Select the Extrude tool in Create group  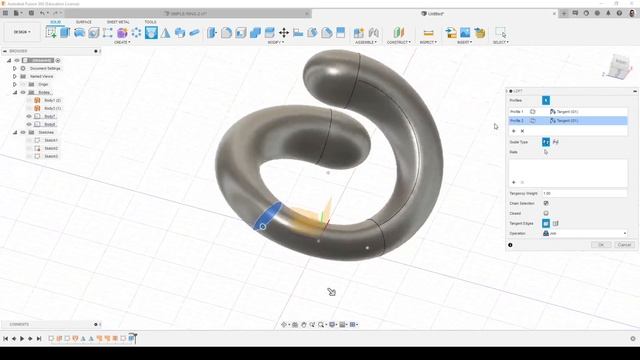tap(65, 33)
